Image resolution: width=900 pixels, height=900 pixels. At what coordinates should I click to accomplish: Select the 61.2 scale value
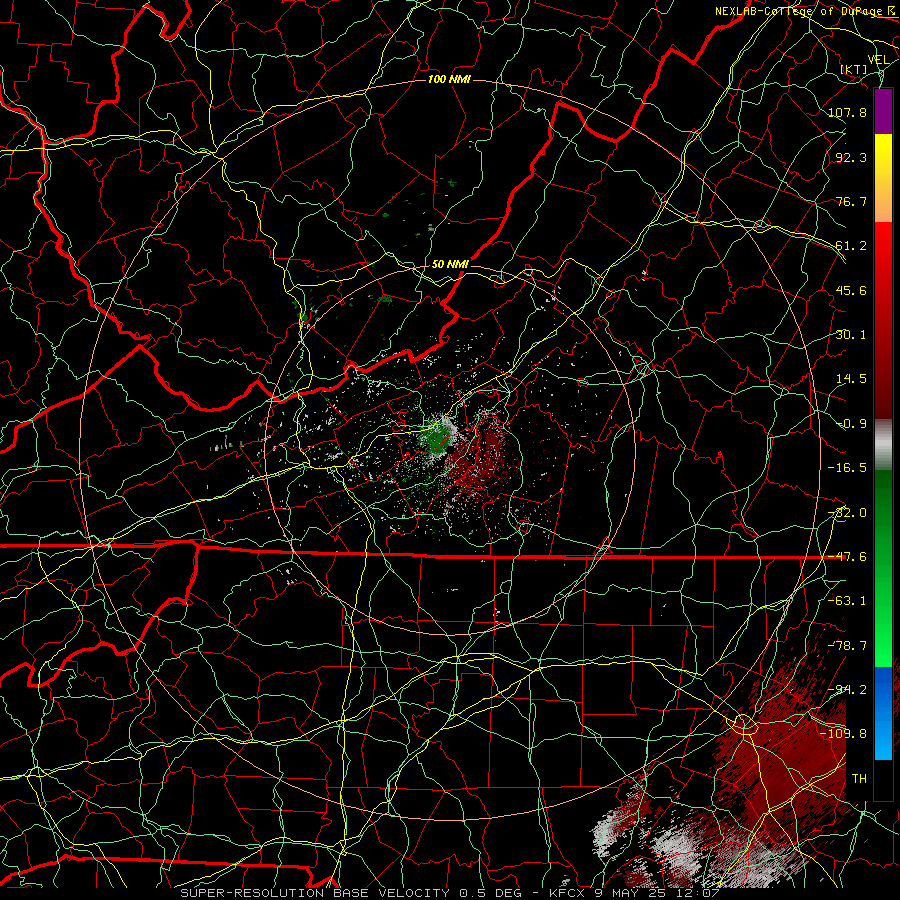[x=851, y=246]
